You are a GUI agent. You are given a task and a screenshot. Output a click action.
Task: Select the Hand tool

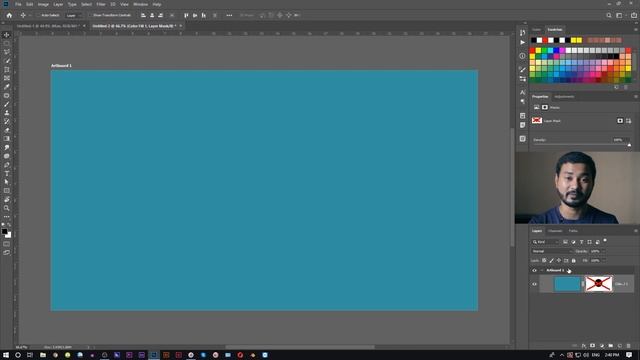click(x=7, y=200)
